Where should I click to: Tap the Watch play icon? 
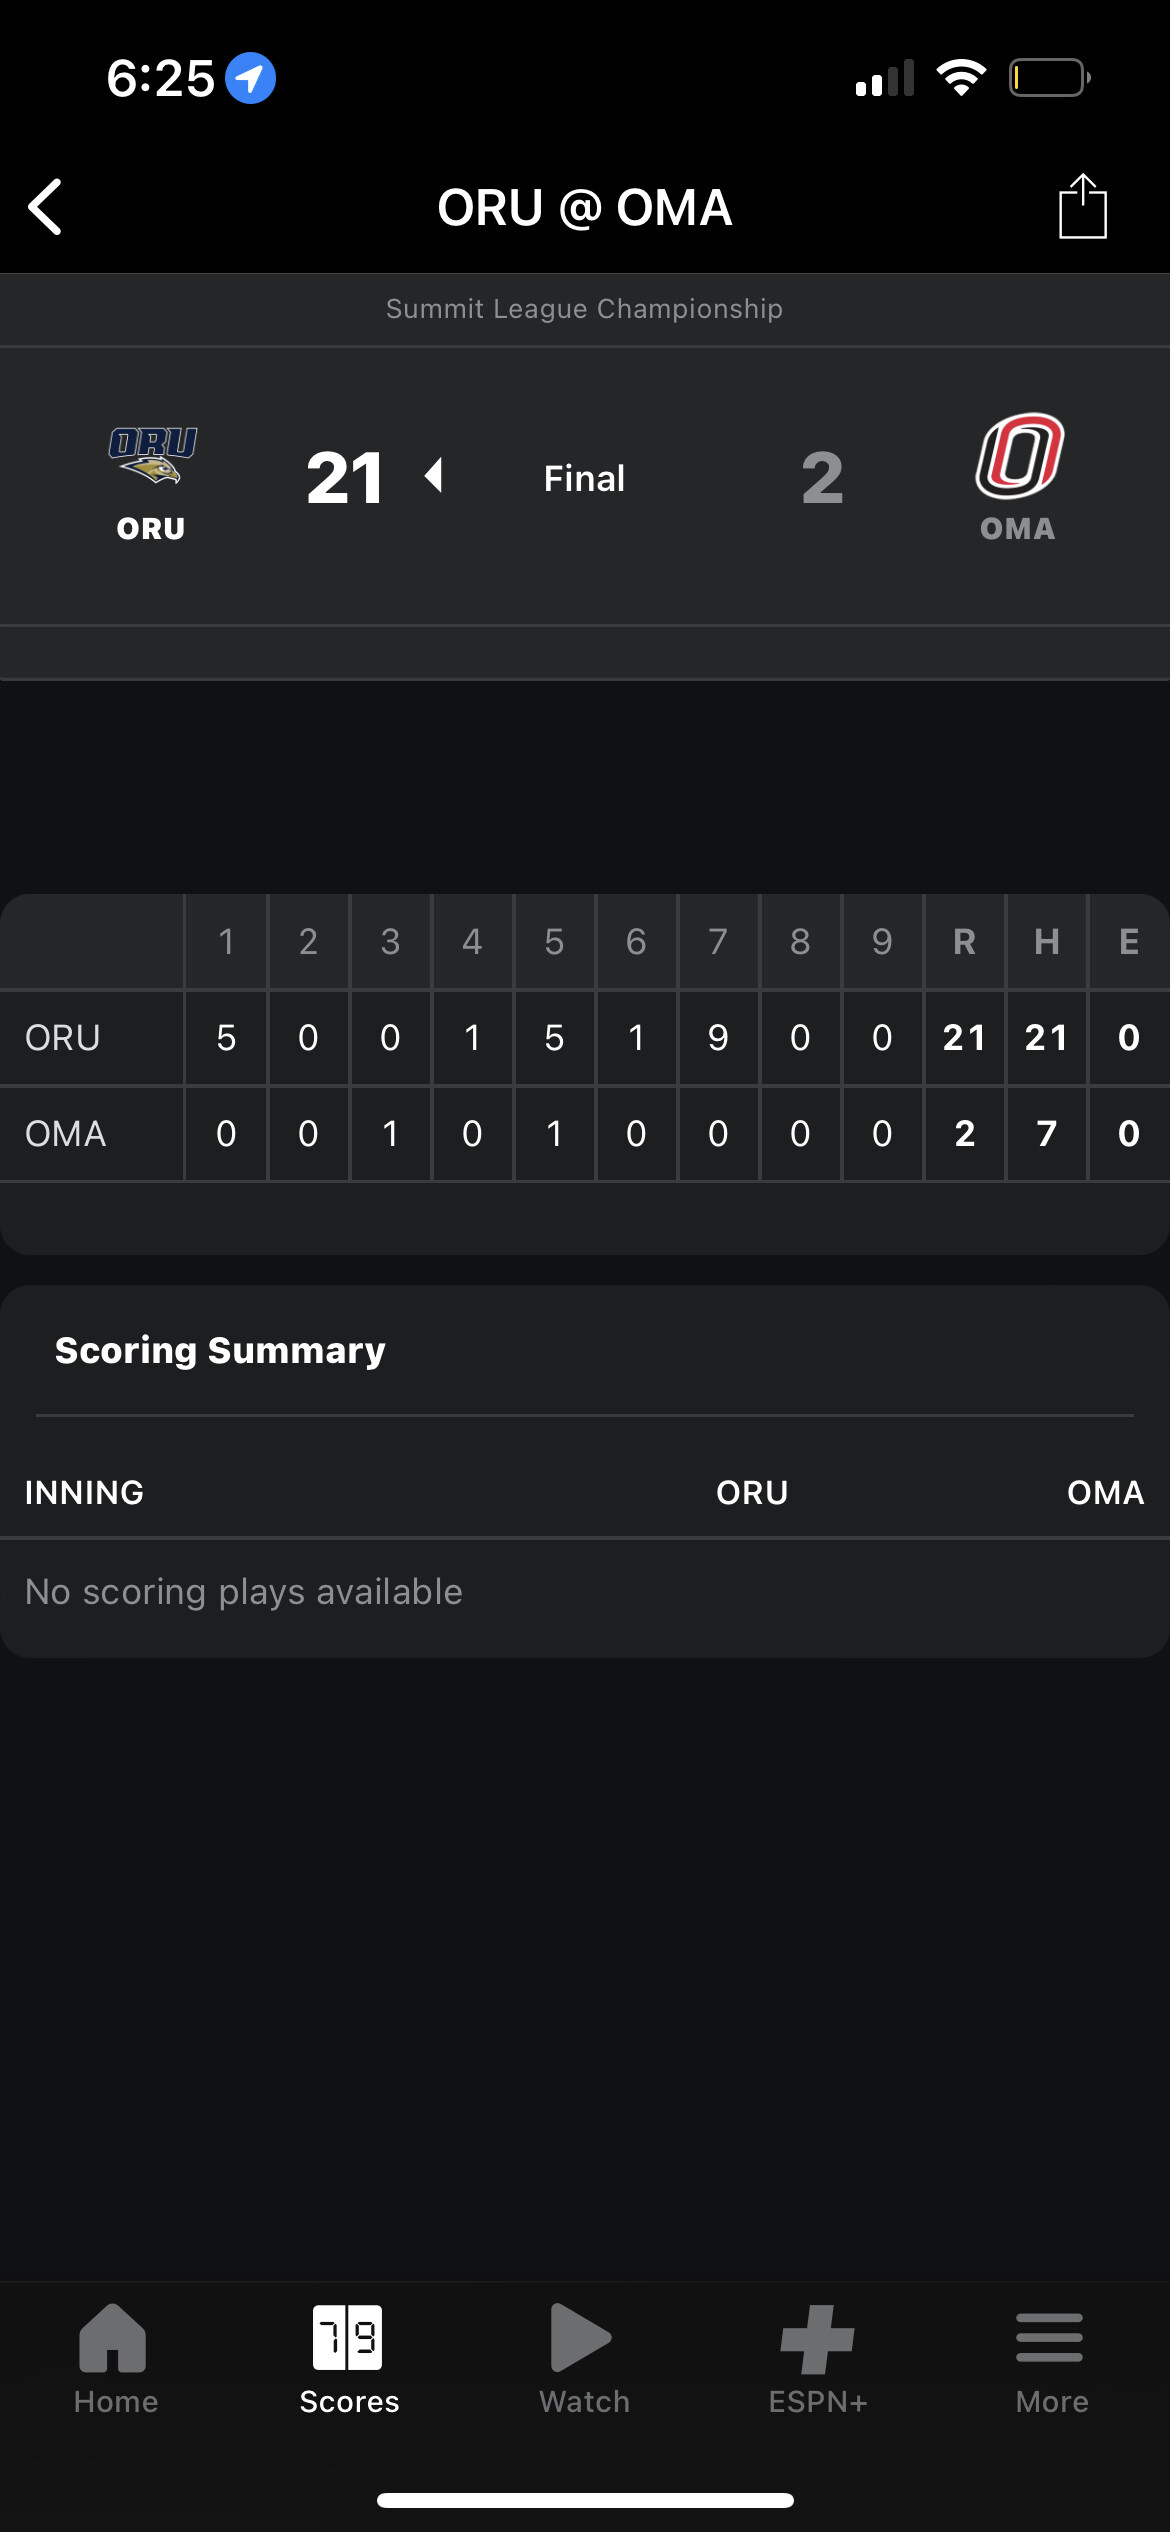[582, 2338]
